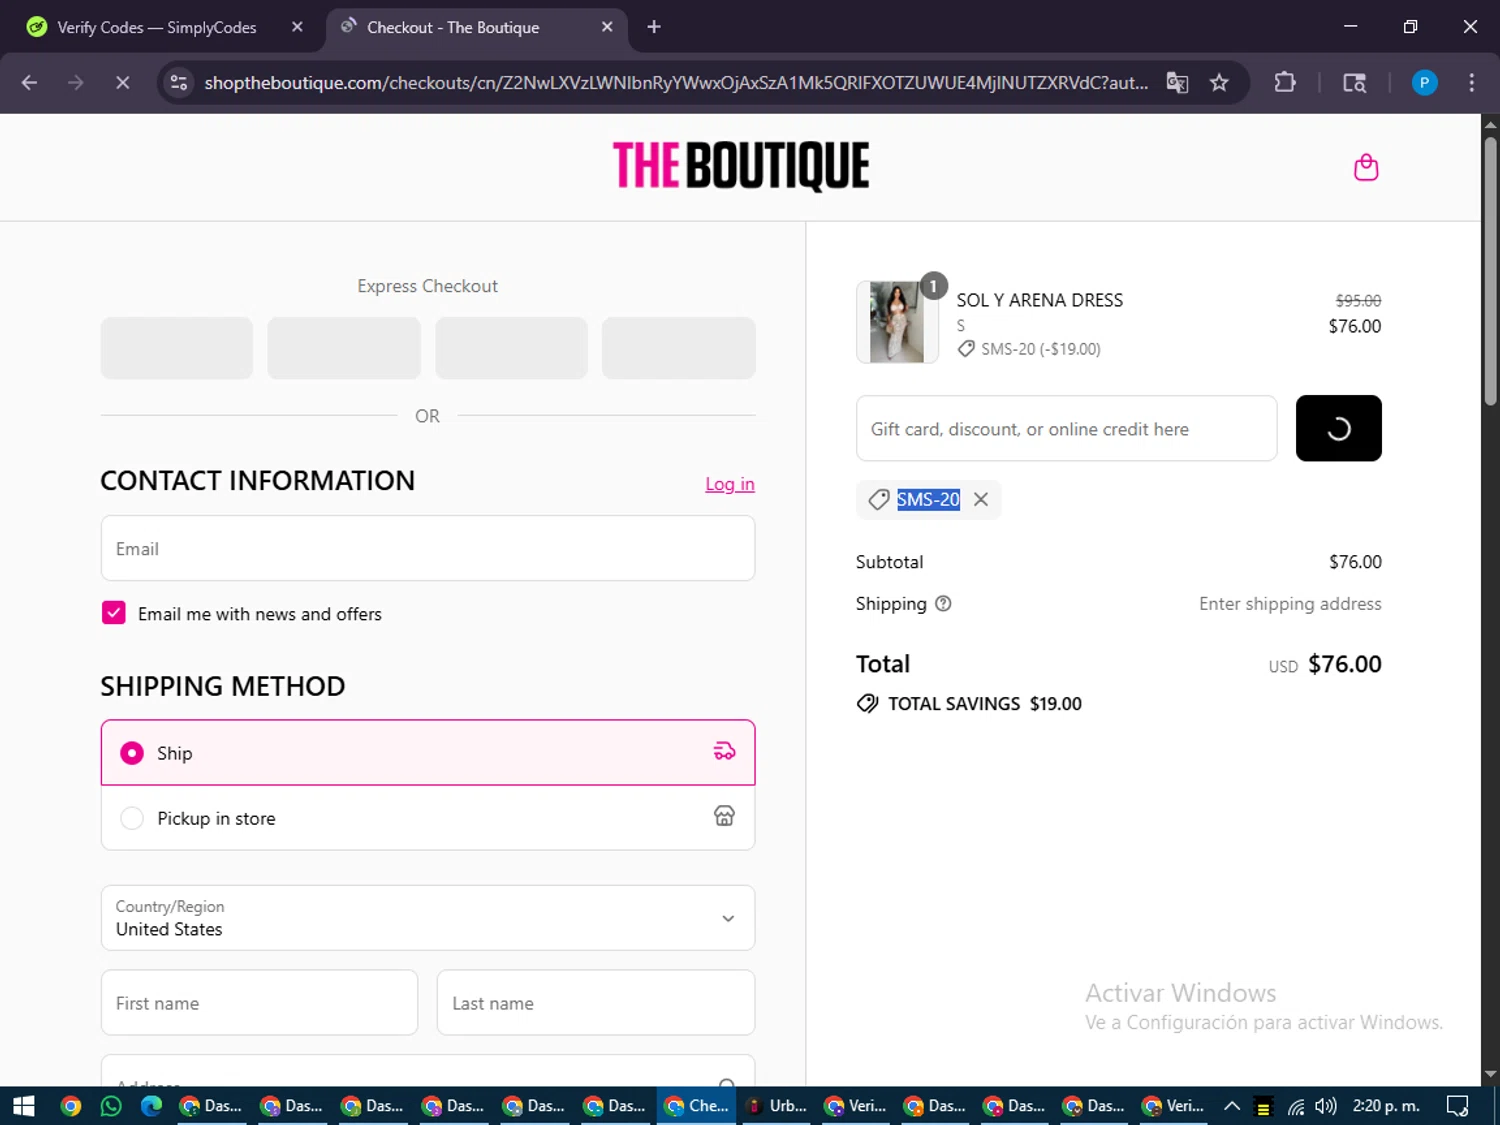Open a new browser tab
1500x1125 pixels.
(x=654, y=27)
